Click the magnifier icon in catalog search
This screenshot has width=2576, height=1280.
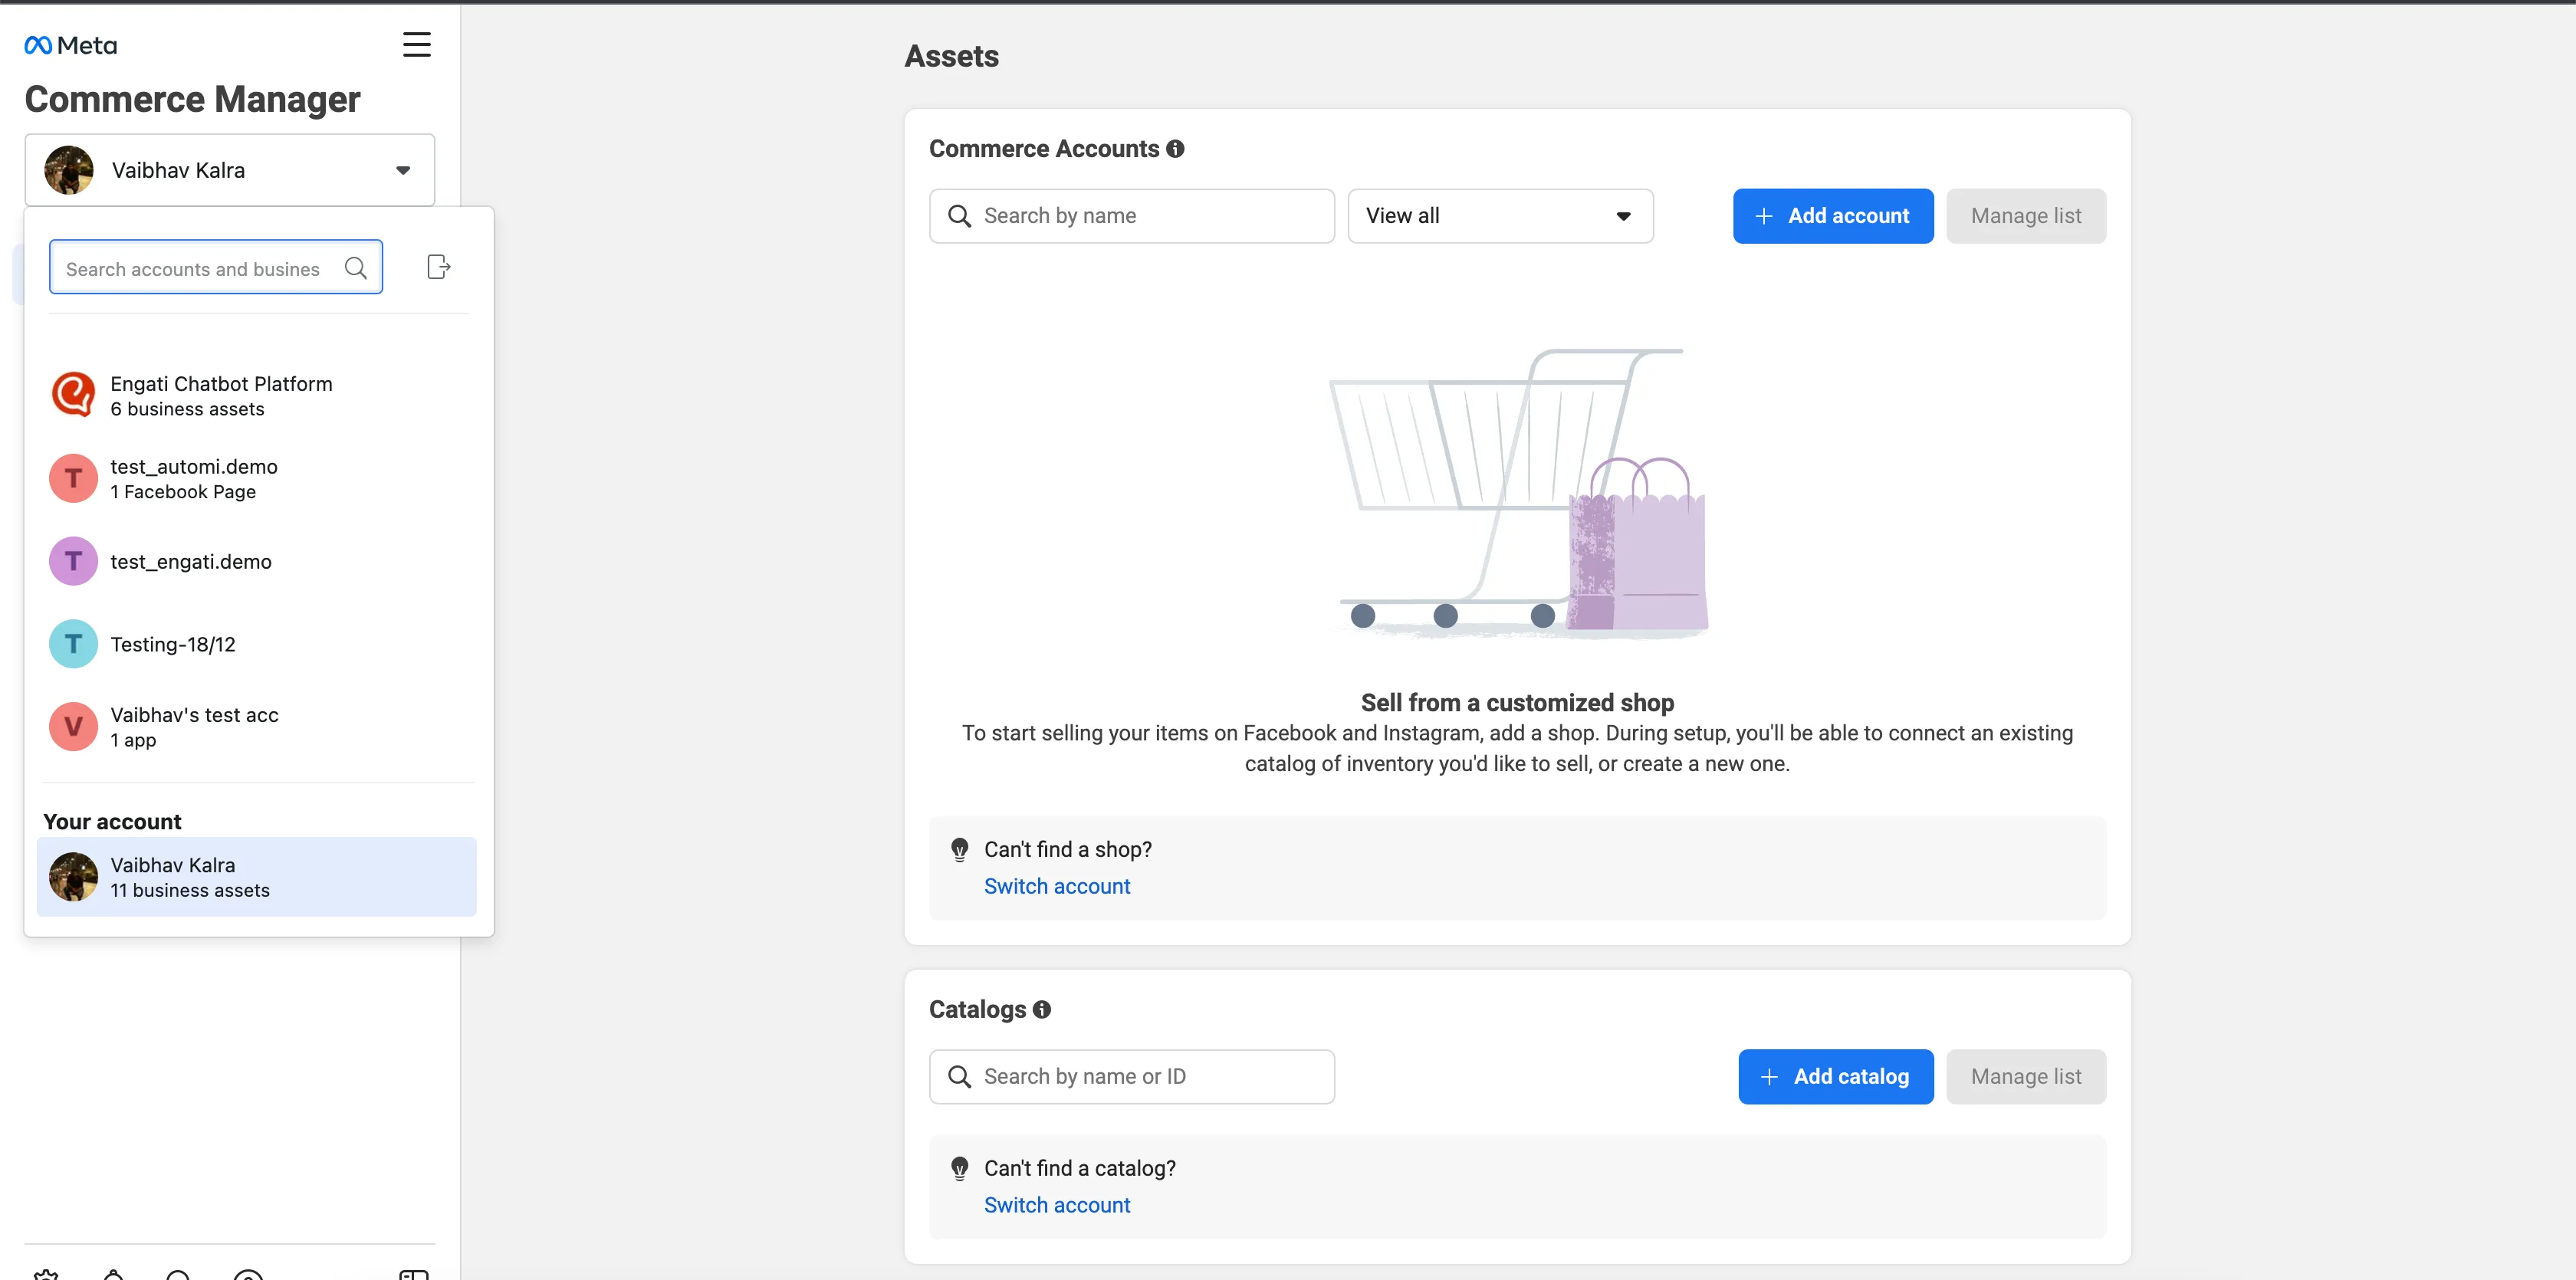point(959,1077)
